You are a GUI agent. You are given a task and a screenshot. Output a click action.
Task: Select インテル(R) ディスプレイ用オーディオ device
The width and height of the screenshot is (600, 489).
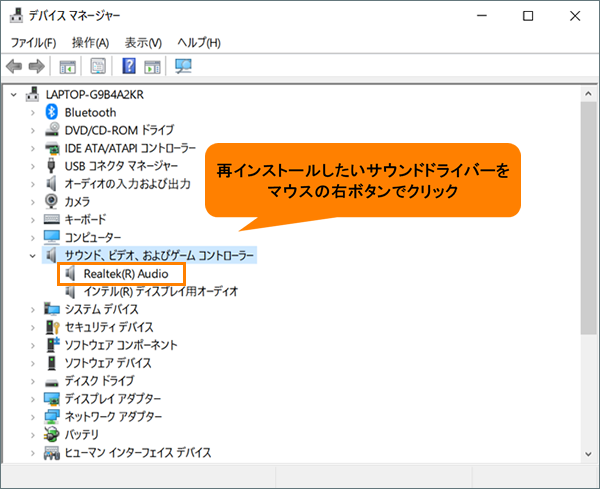click(x=161, y=292)
